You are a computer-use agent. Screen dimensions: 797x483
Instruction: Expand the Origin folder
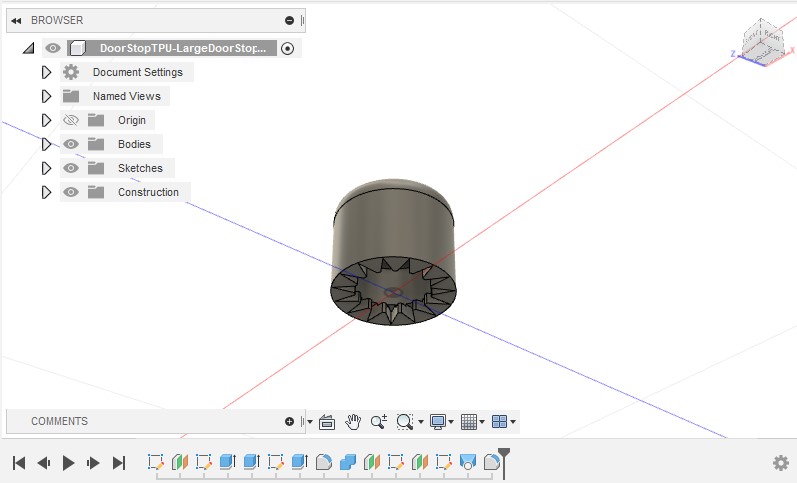[46, 120]
